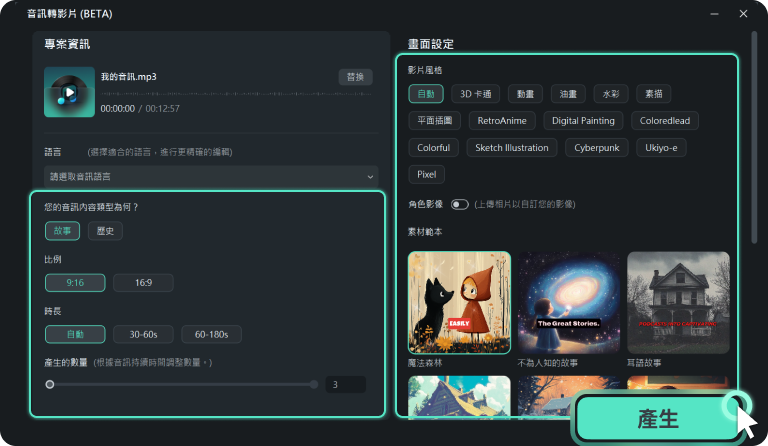Viewport: 768px width, 446px height.
Task: Click the 產生的數量 slider handle
Action: pos(49,384)
